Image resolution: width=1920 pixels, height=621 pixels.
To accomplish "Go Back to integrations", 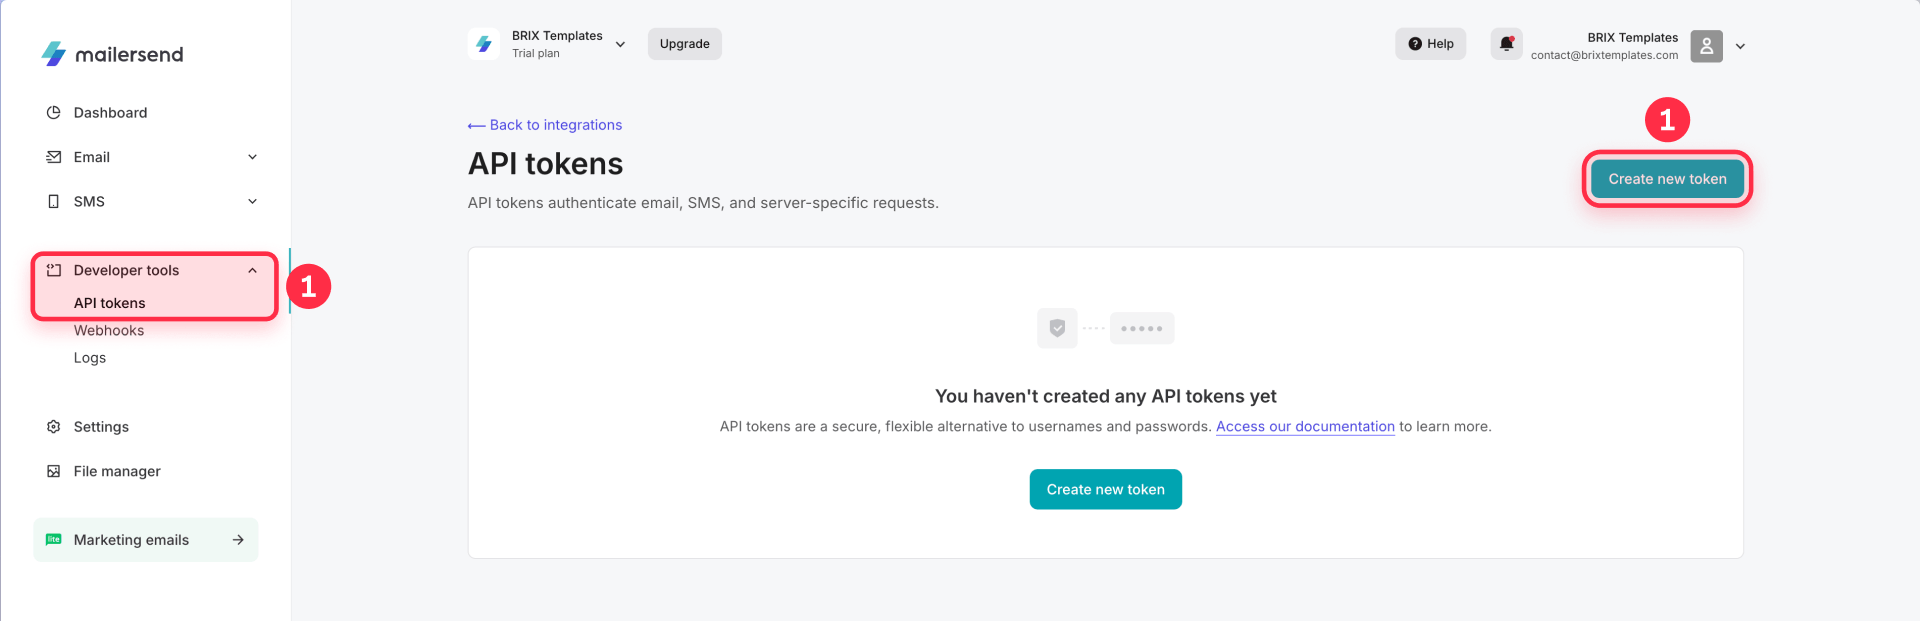I will (545, 125).
